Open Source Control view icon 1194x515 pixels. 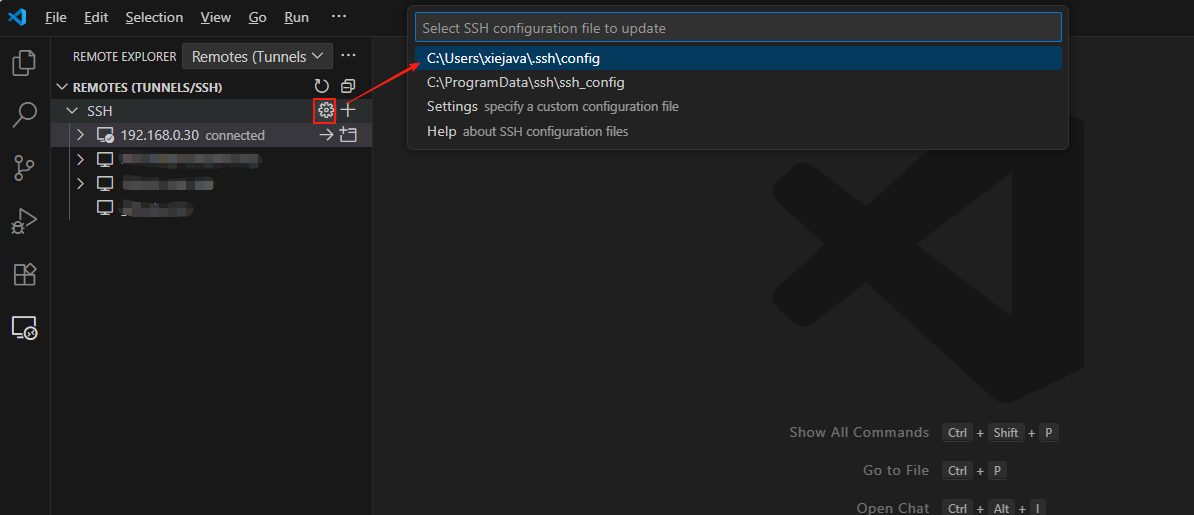point(24,168)
